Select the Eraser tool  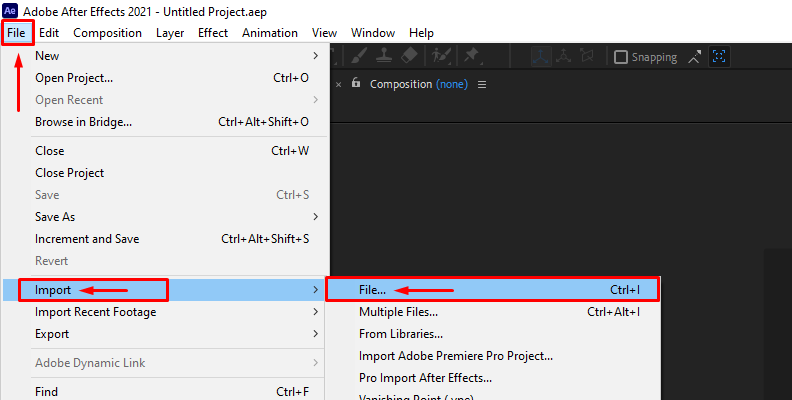pos(409,56)
